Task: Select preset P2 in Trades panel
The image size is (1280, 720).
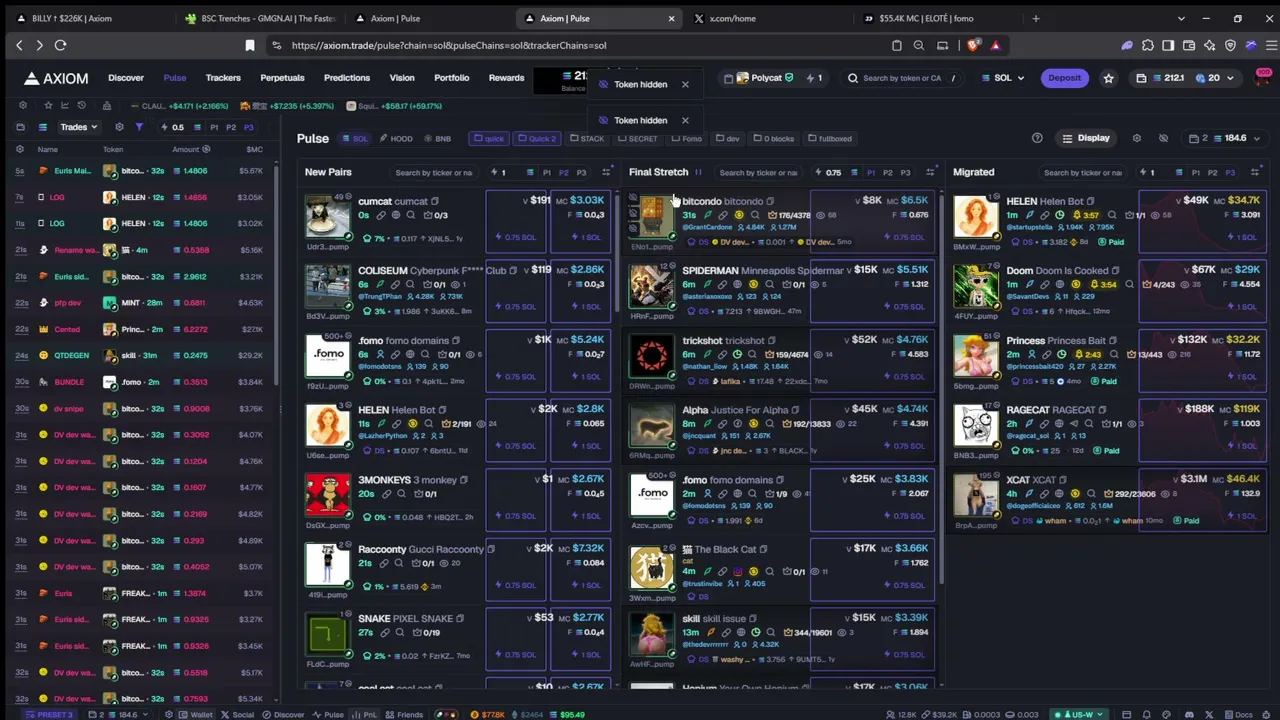Action: click(231, 127)
